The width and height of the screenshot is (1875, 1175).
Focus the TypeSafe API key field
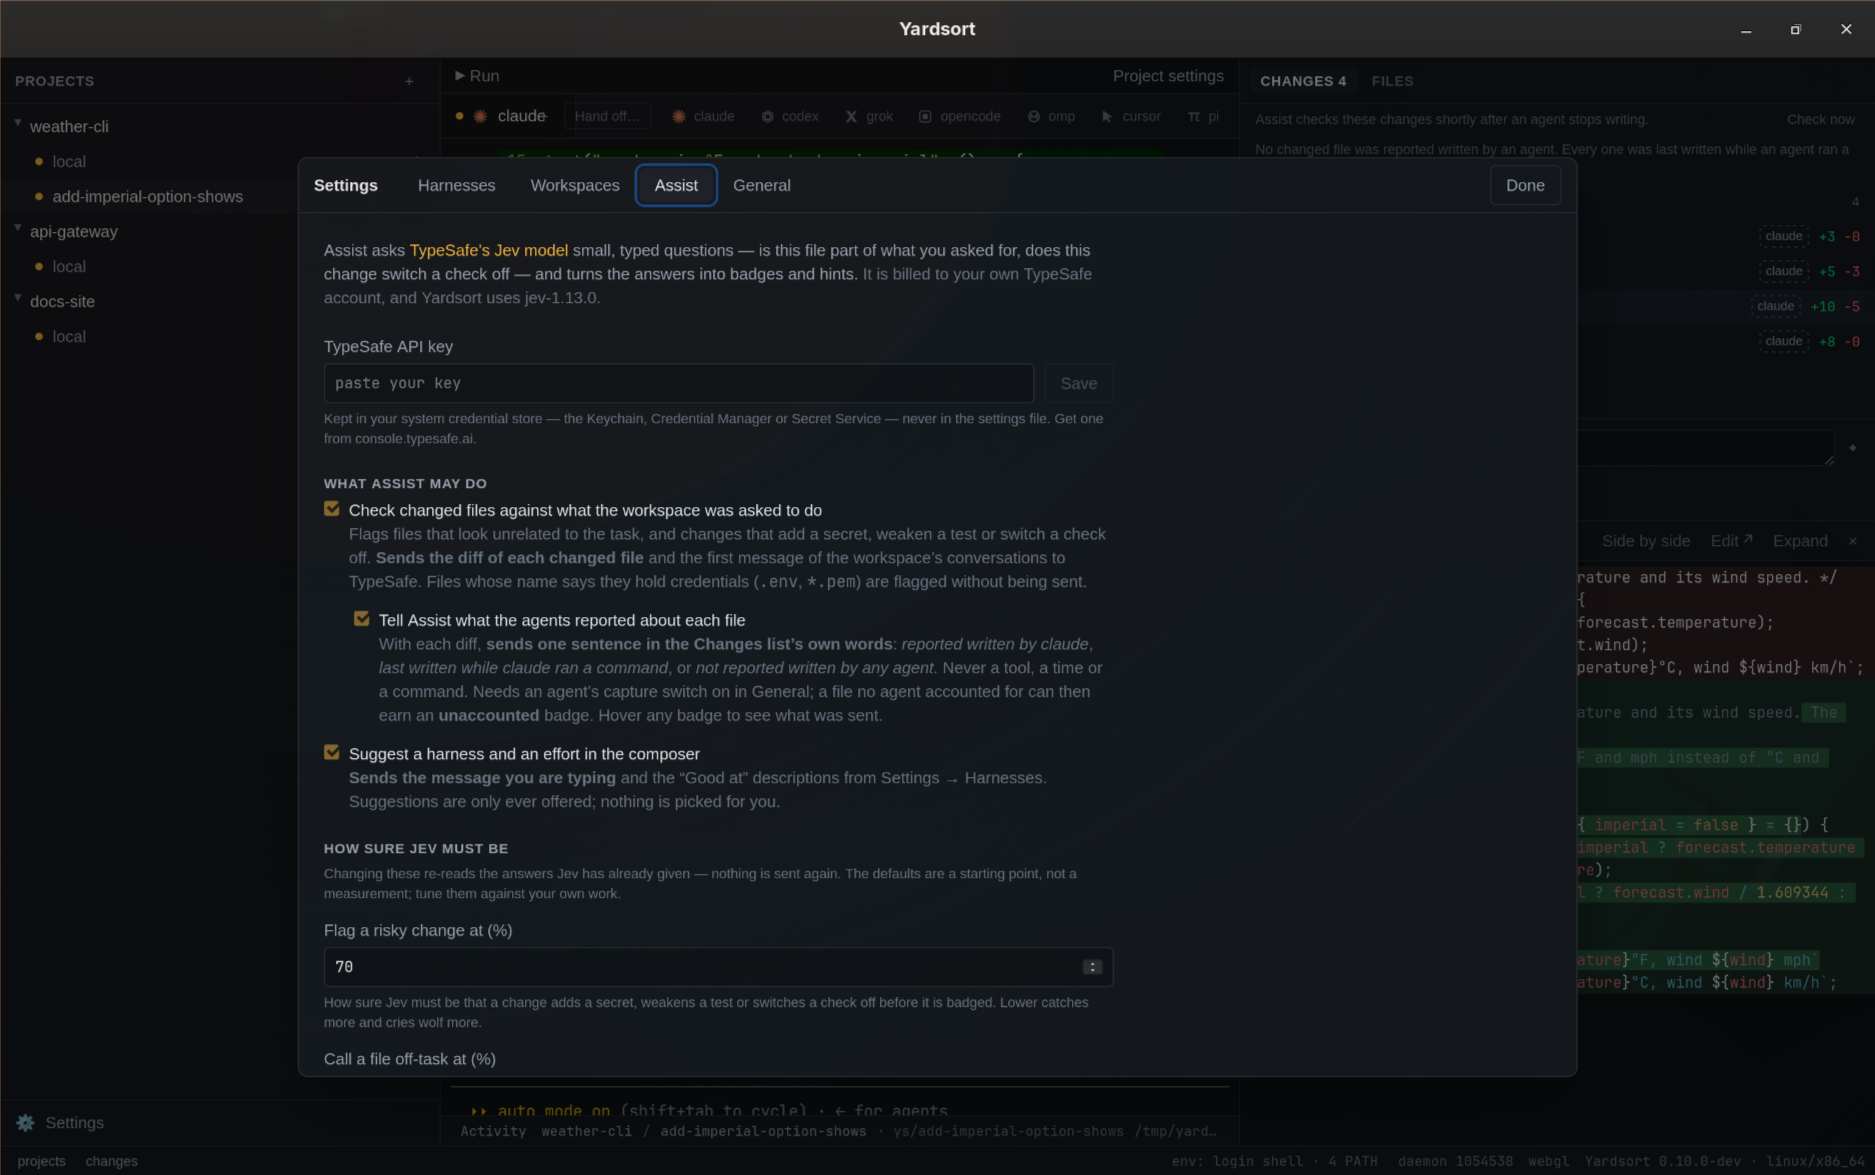(678, 383)
